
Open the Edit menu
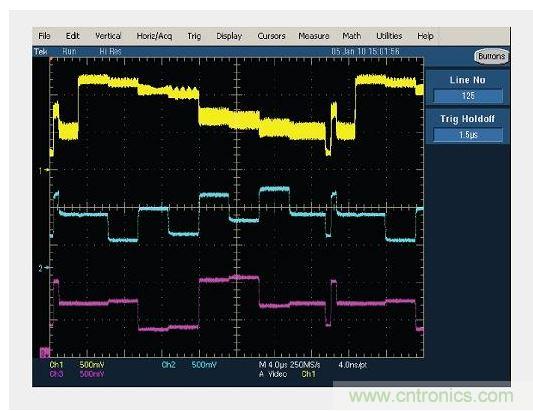click(x=72, y=36)
